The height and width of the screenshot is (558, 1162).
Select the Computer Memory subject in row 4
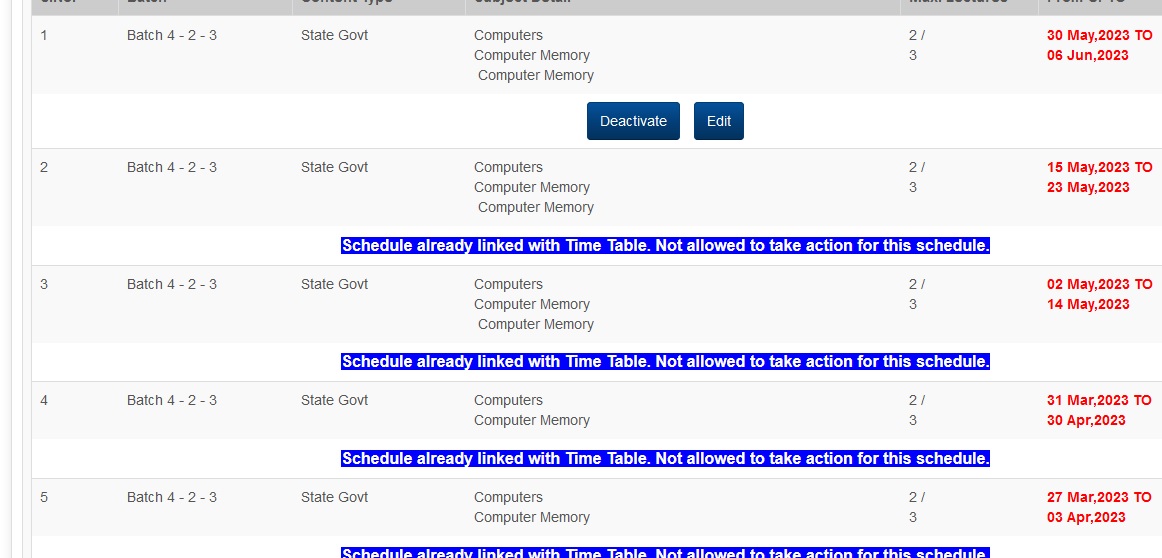point(531,421)
